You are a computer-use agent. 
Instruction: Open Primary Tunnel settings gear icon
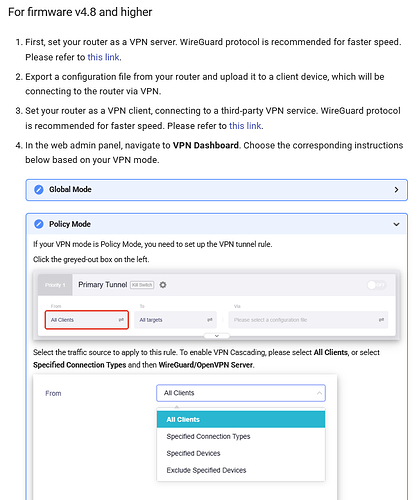163,285
